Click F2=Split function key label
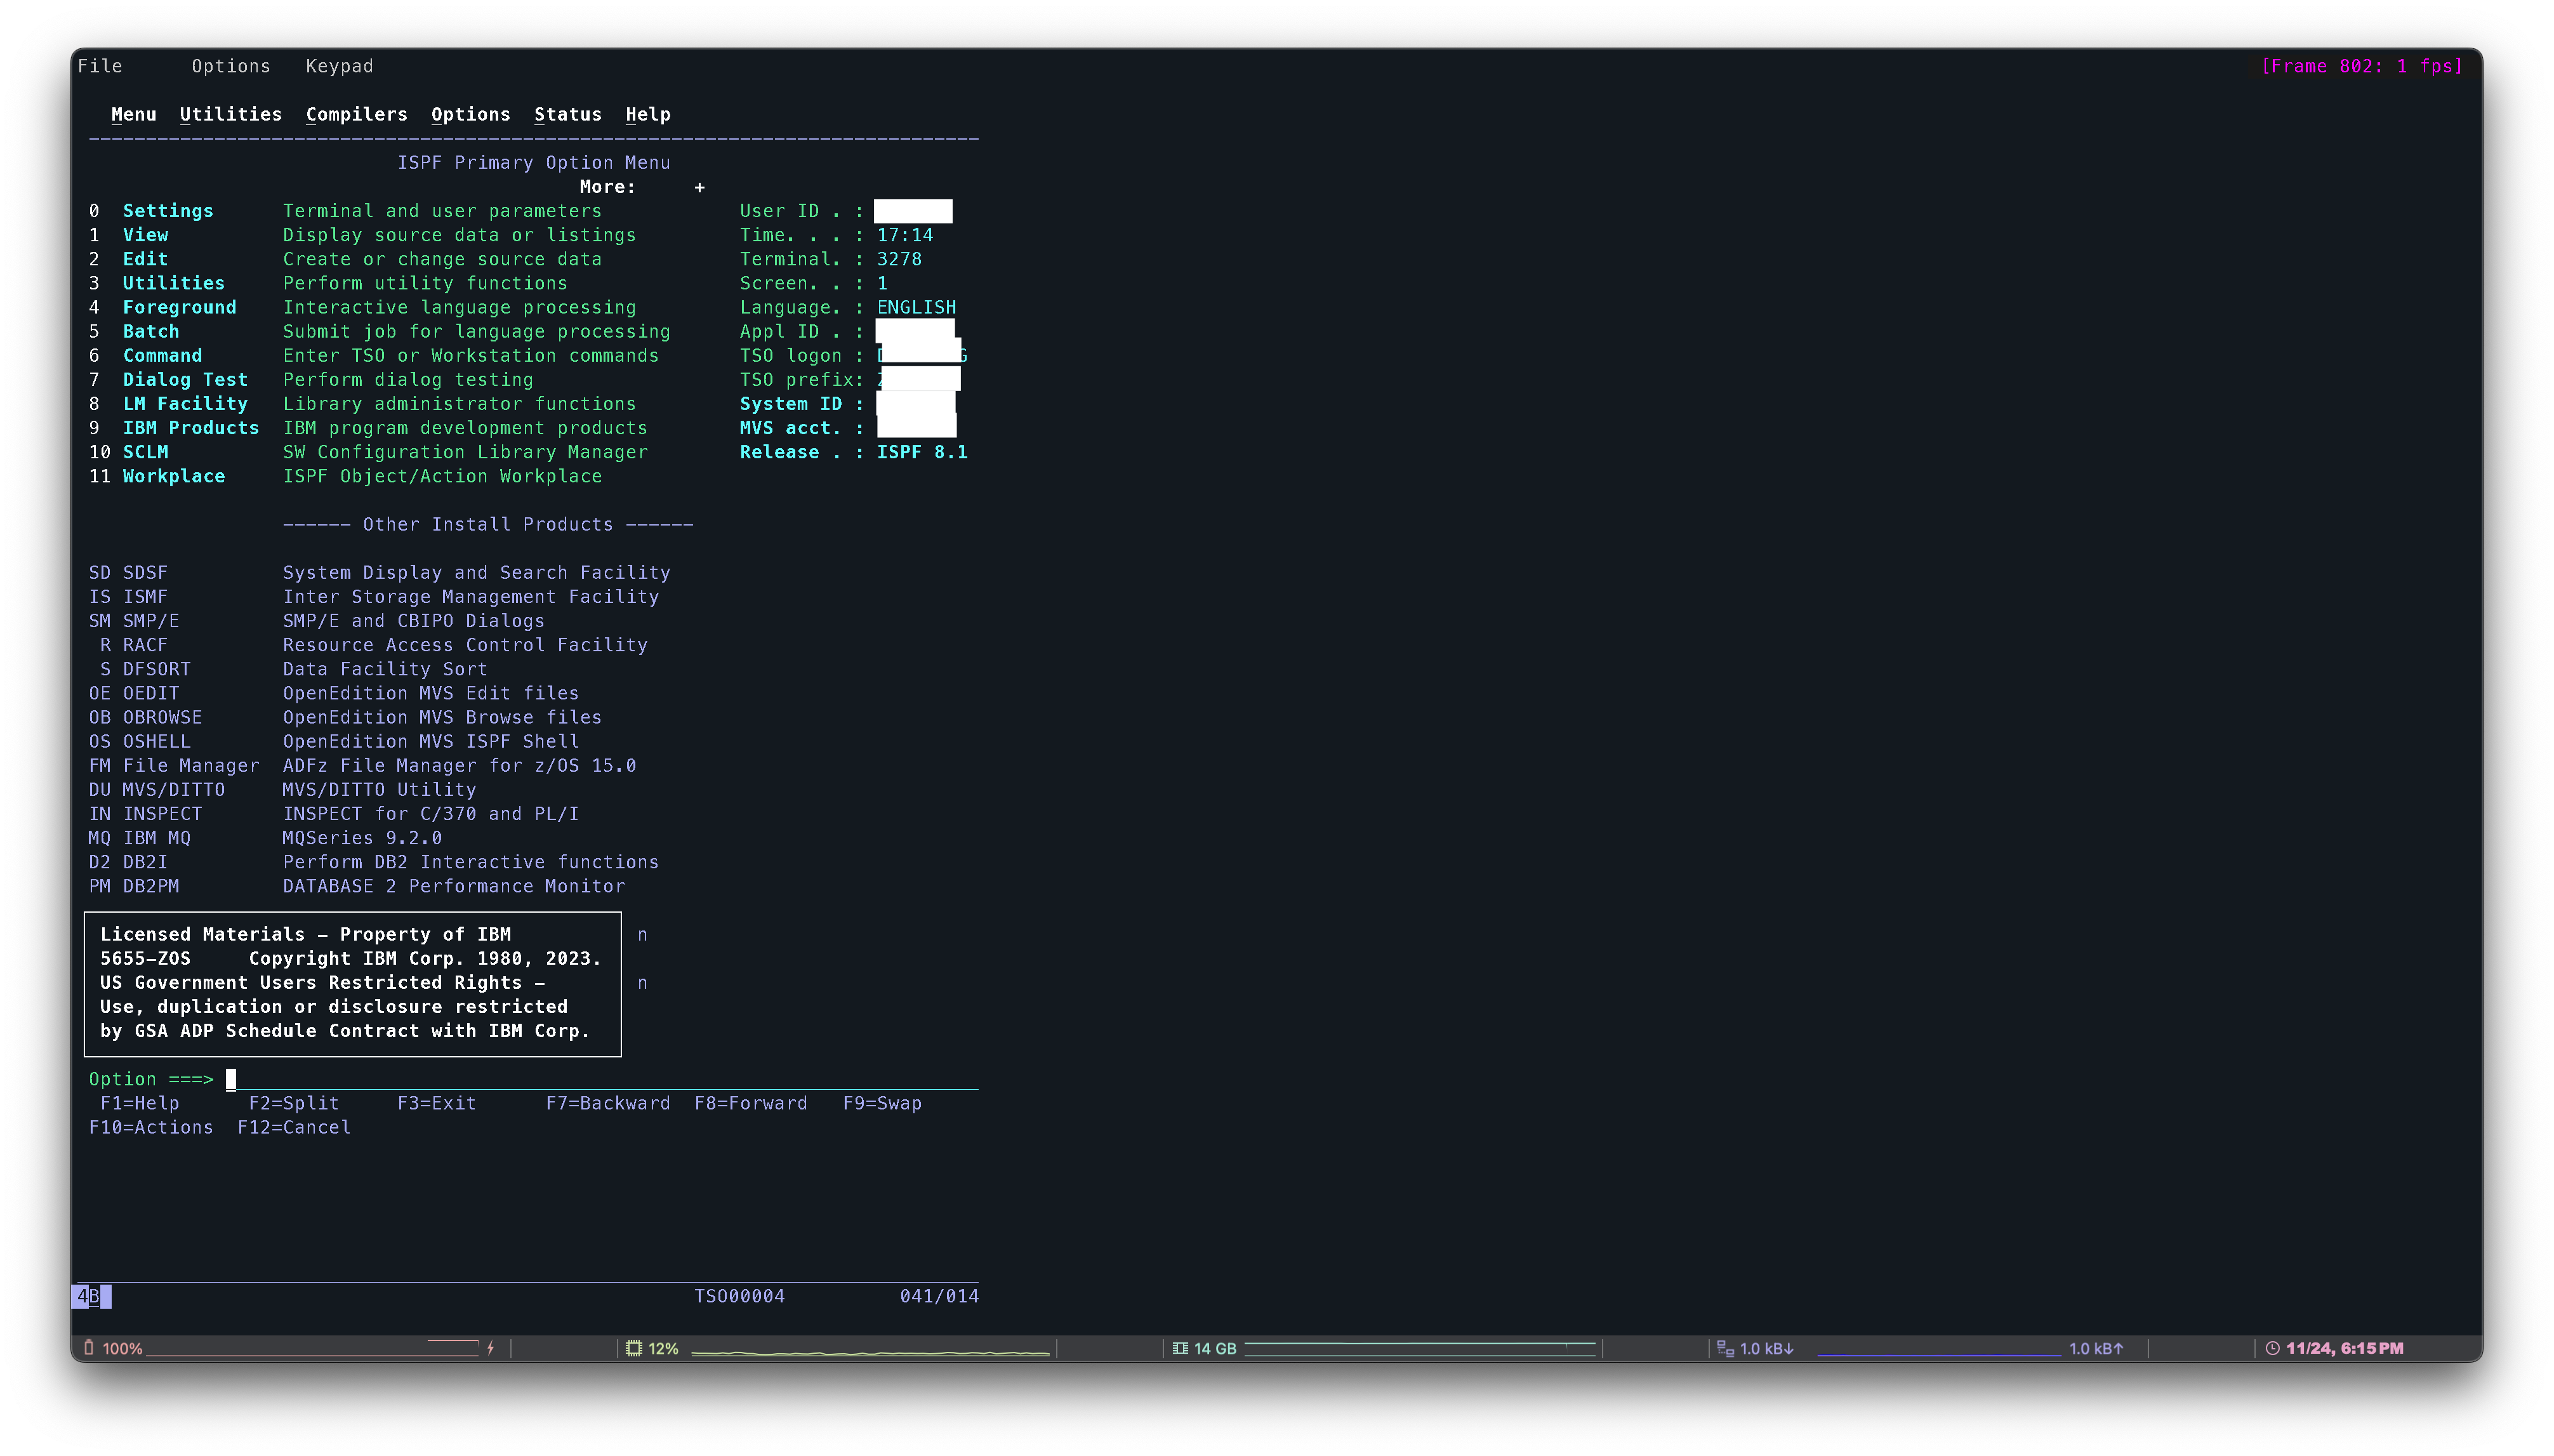 [x=293, y=1103]
